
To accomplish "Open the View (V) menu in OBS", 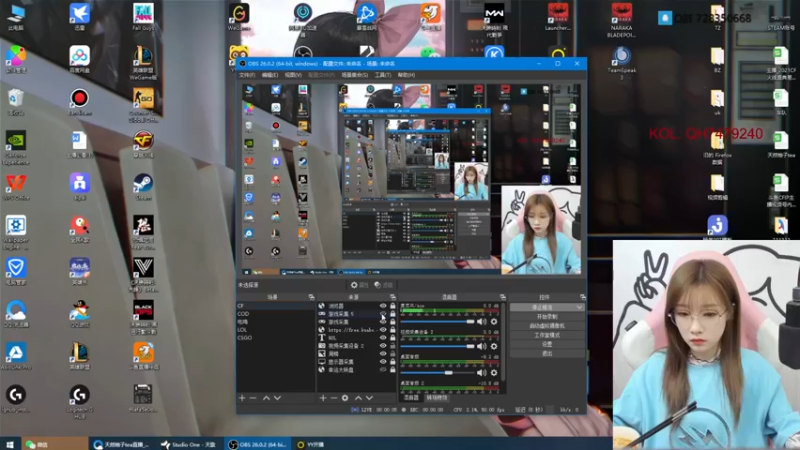I will (293, 75).
